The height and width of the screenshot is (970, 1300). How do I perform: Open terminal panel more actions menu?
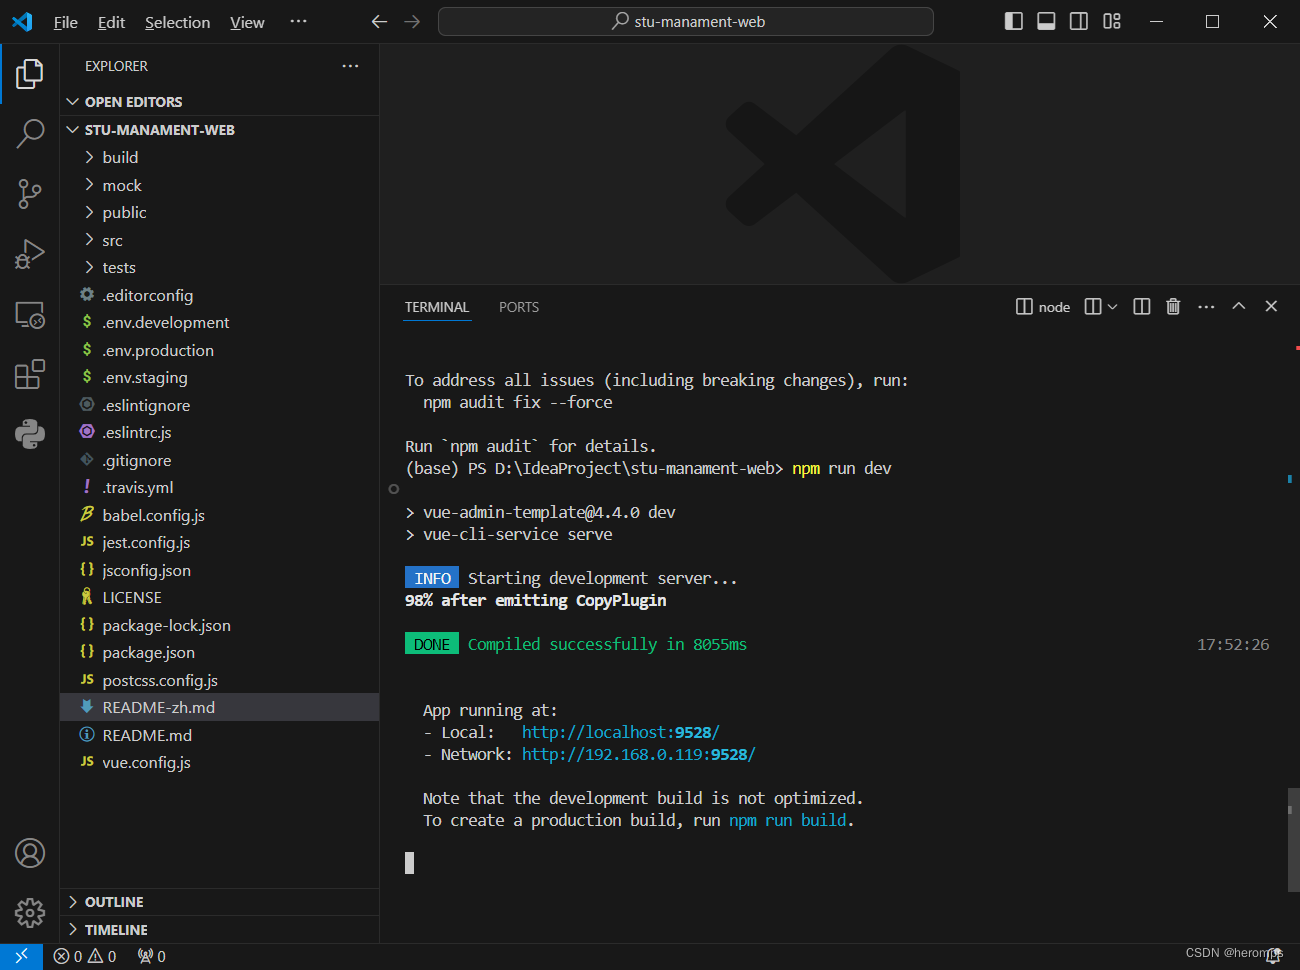tap(1206, 307)
